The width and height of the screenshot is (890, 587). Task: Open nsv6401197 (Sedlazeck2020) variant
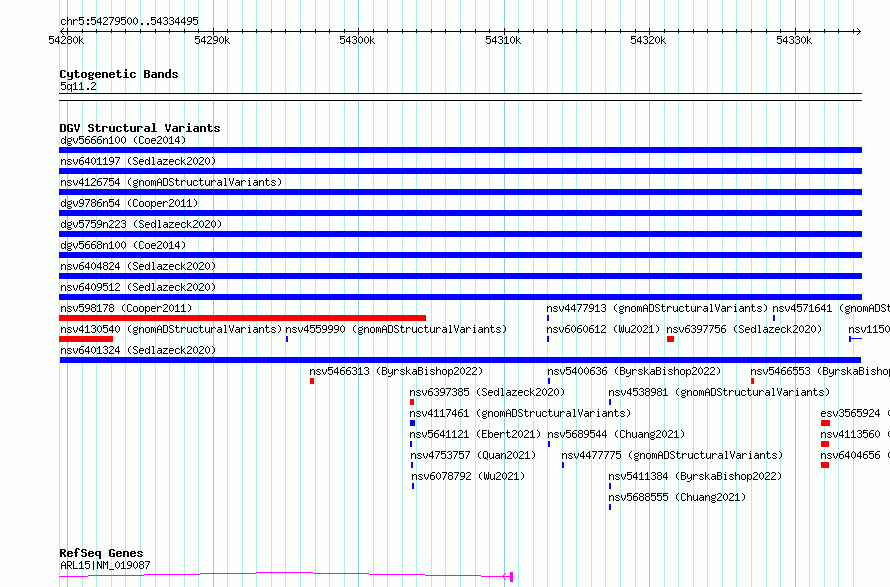[138, 161]
